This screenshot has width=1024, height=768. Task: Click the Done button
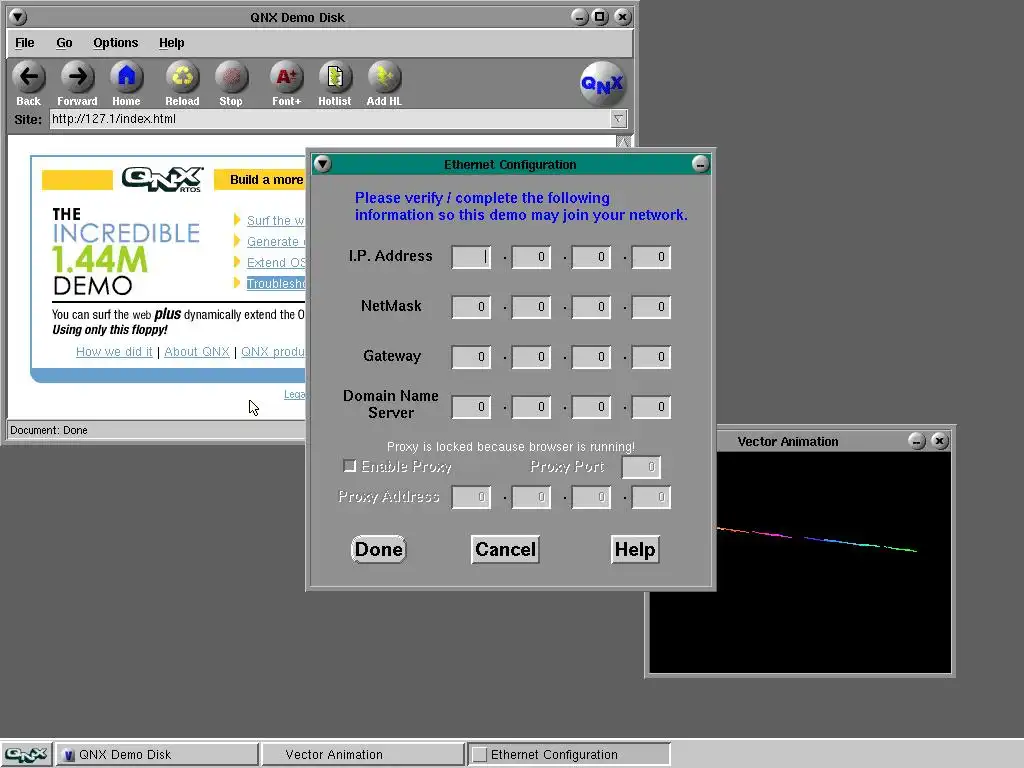(x=379, y=549)
